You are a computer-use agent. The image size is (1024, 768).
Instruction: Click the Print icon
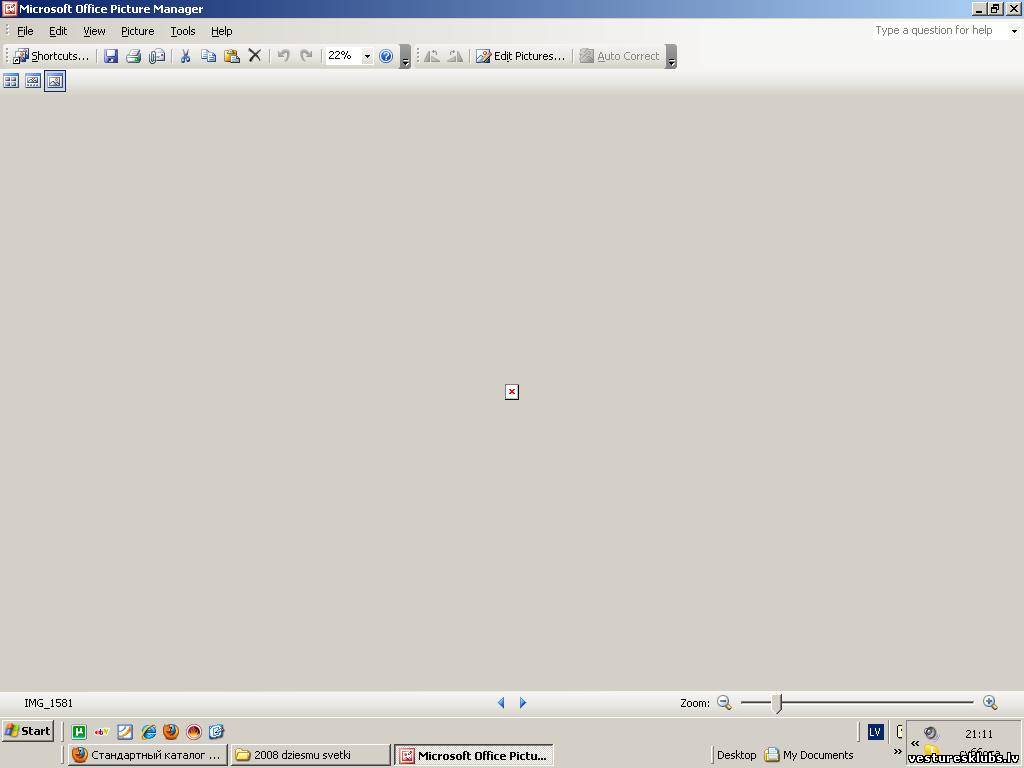coord(134,56)
